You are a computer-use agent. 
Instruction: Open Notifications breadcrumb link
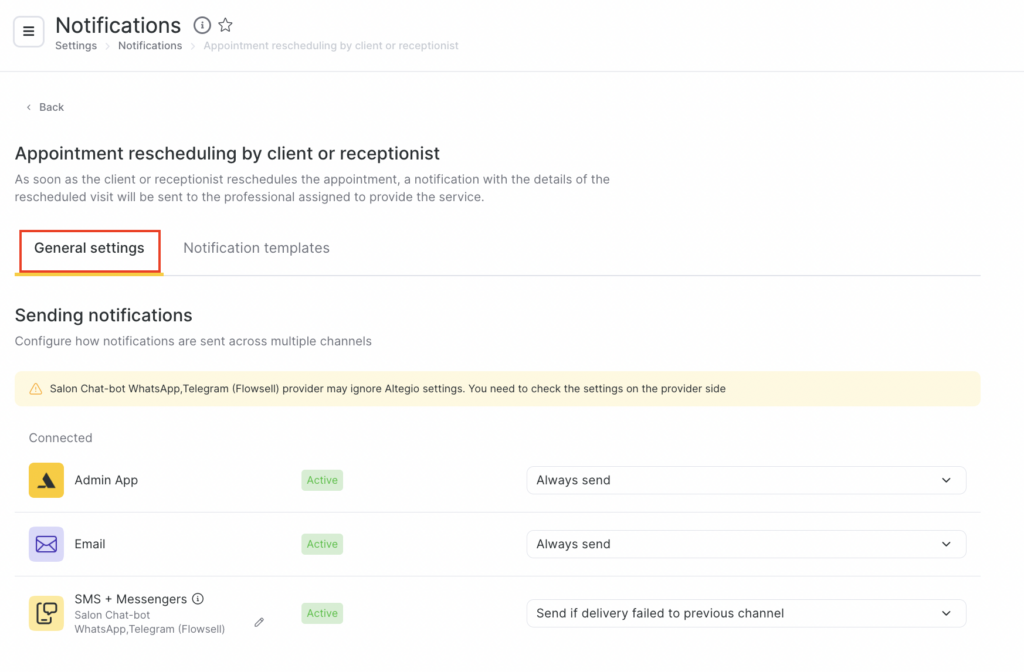pyautogui.click(x=150, y=46)
